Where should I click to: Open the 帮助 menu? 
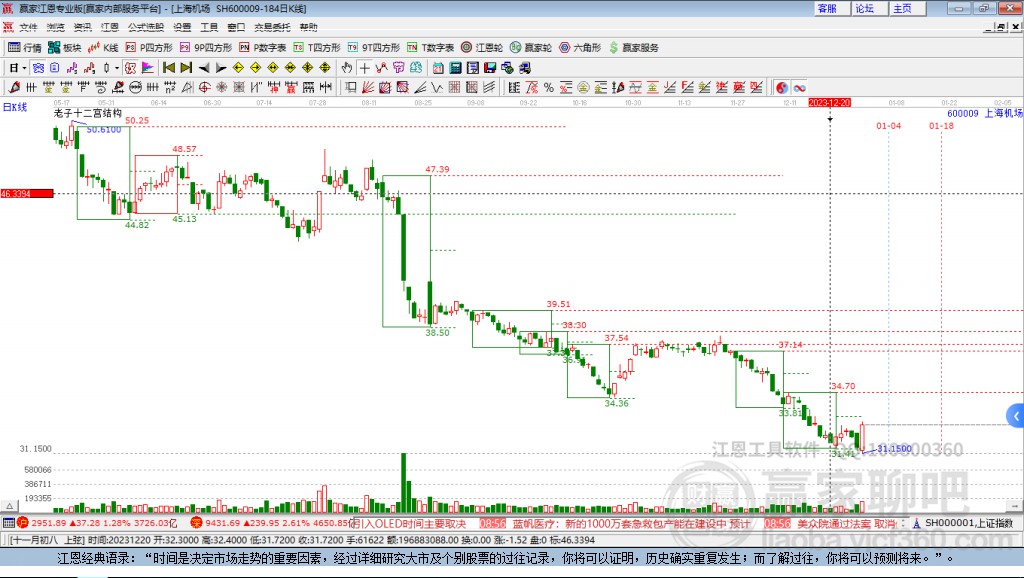308,27
